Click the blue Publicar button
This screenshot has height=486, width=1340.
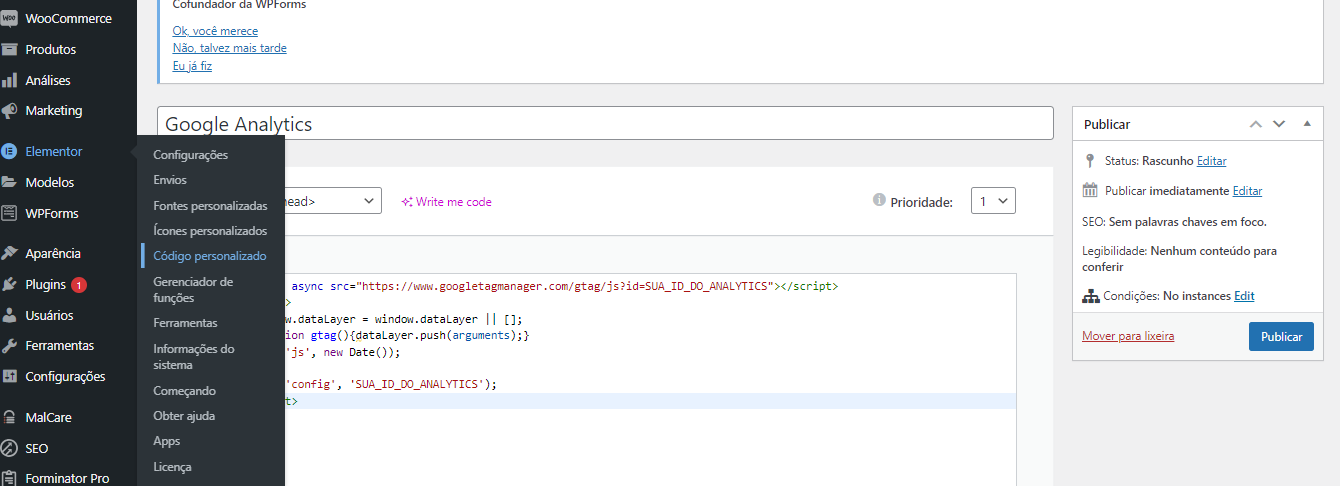(x=1281, y=337)
